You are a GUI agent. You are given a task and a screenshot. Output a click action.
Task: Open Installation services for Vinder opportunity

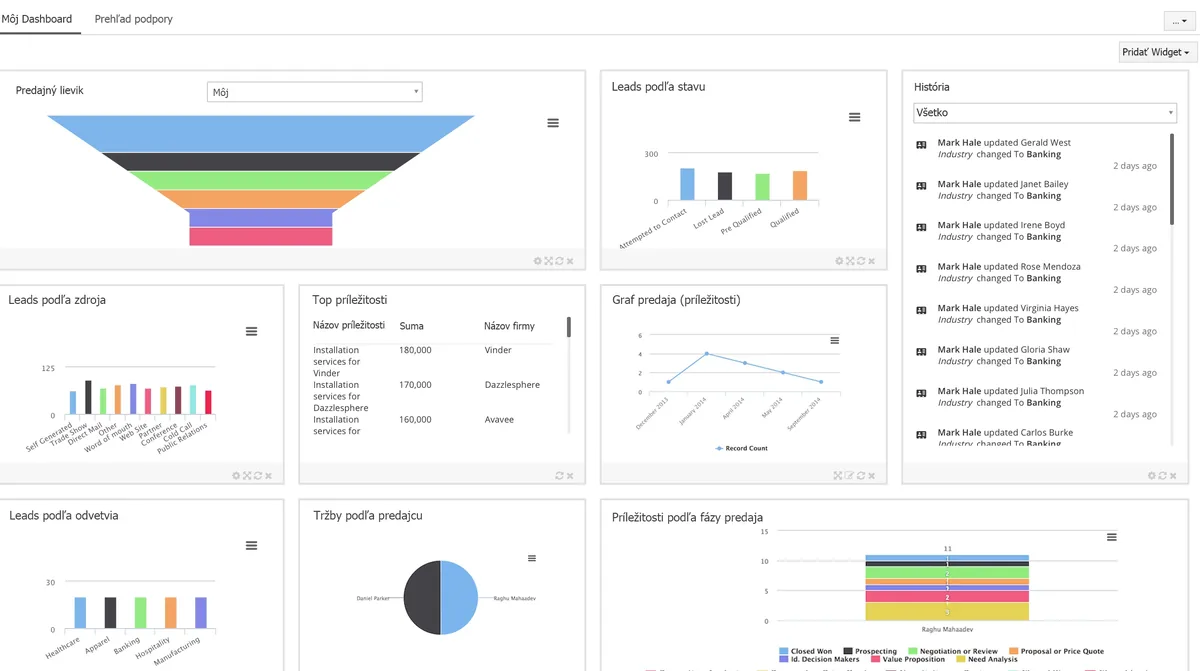(x=337, y=361)
